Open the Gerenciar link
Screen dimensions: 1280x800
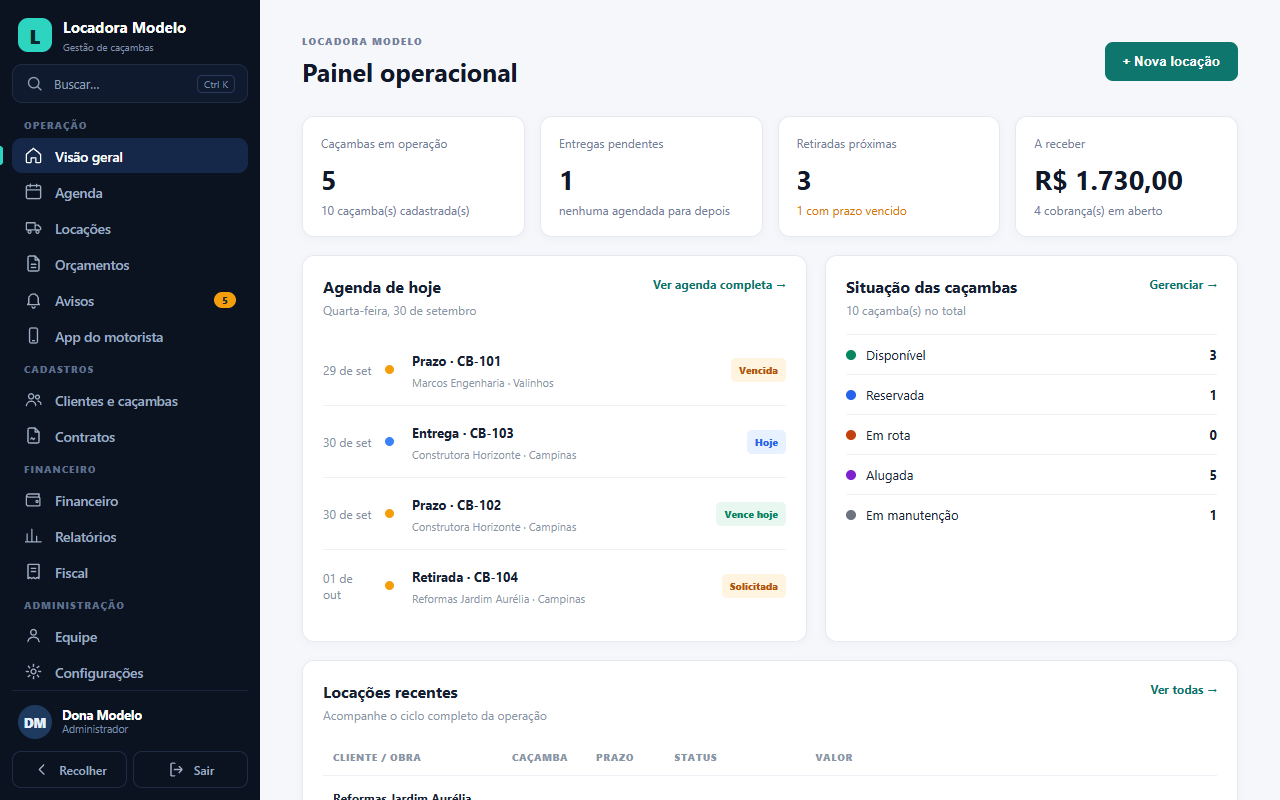point(1184,285)
